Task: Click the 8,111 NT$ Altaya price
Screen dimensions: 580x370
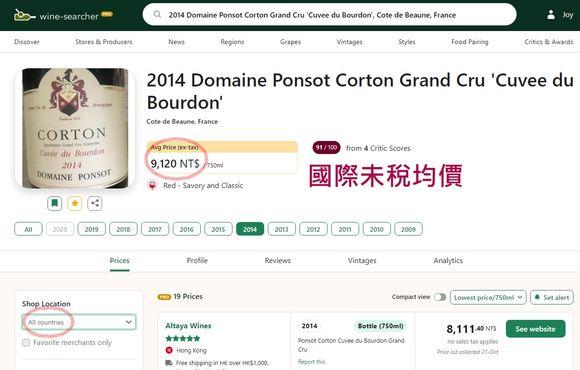Action: 471,329
